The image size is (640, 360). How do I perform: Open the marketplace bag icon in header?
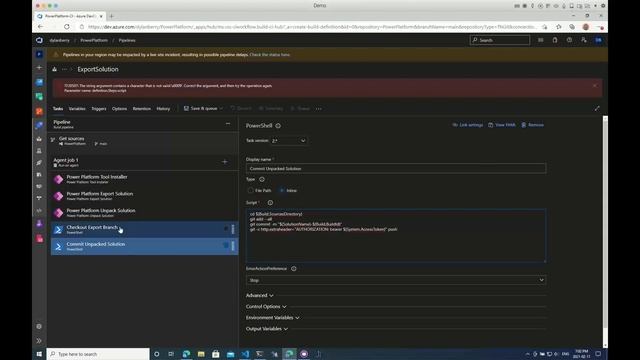tap(555, 40)
